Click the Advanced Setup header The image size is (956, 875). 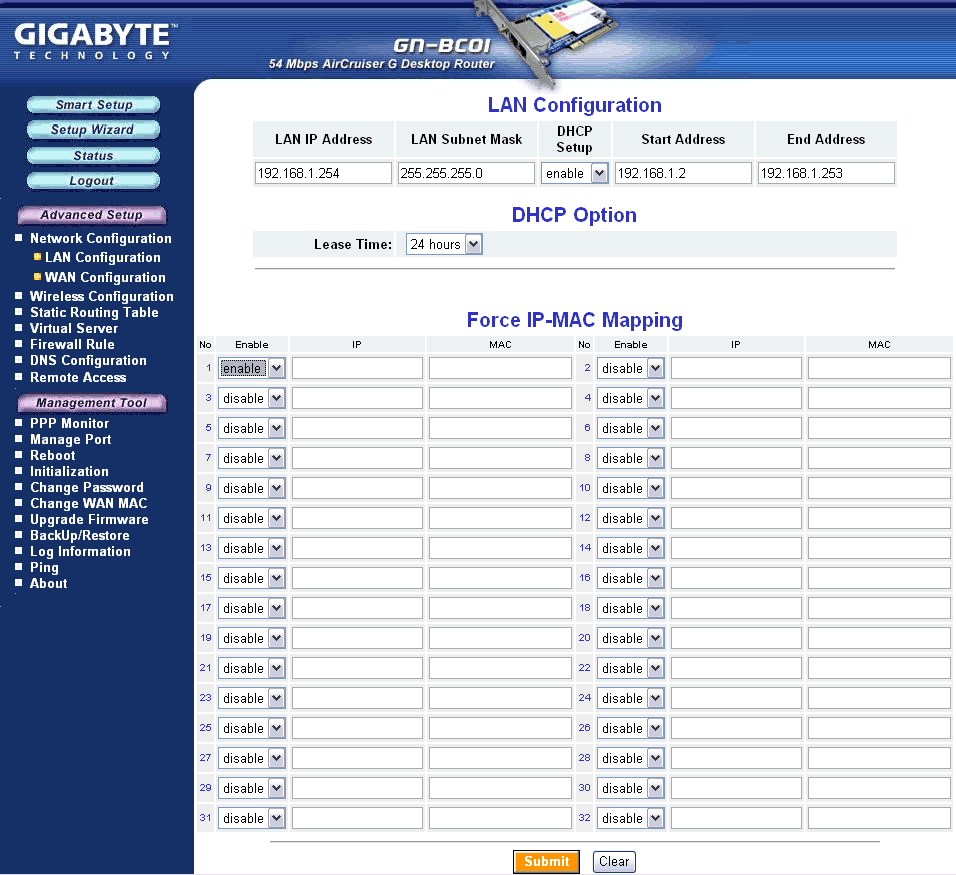point(91,215)
